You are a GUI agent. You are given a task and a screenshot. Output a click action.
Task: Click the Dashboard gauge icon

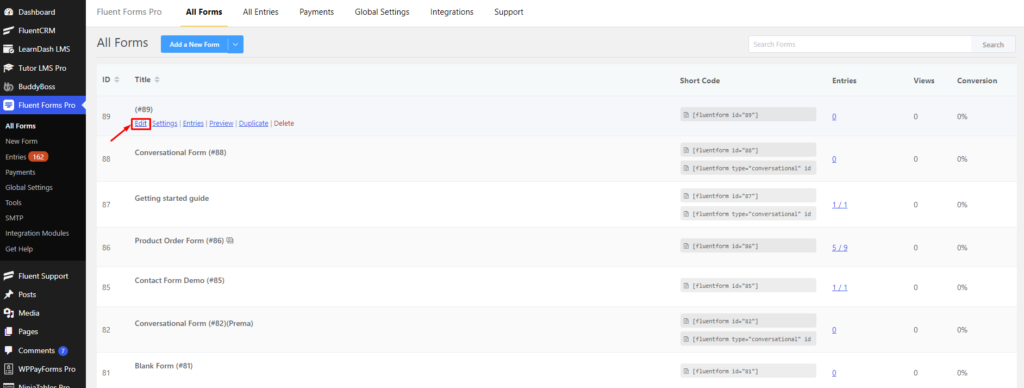(8, 12)
